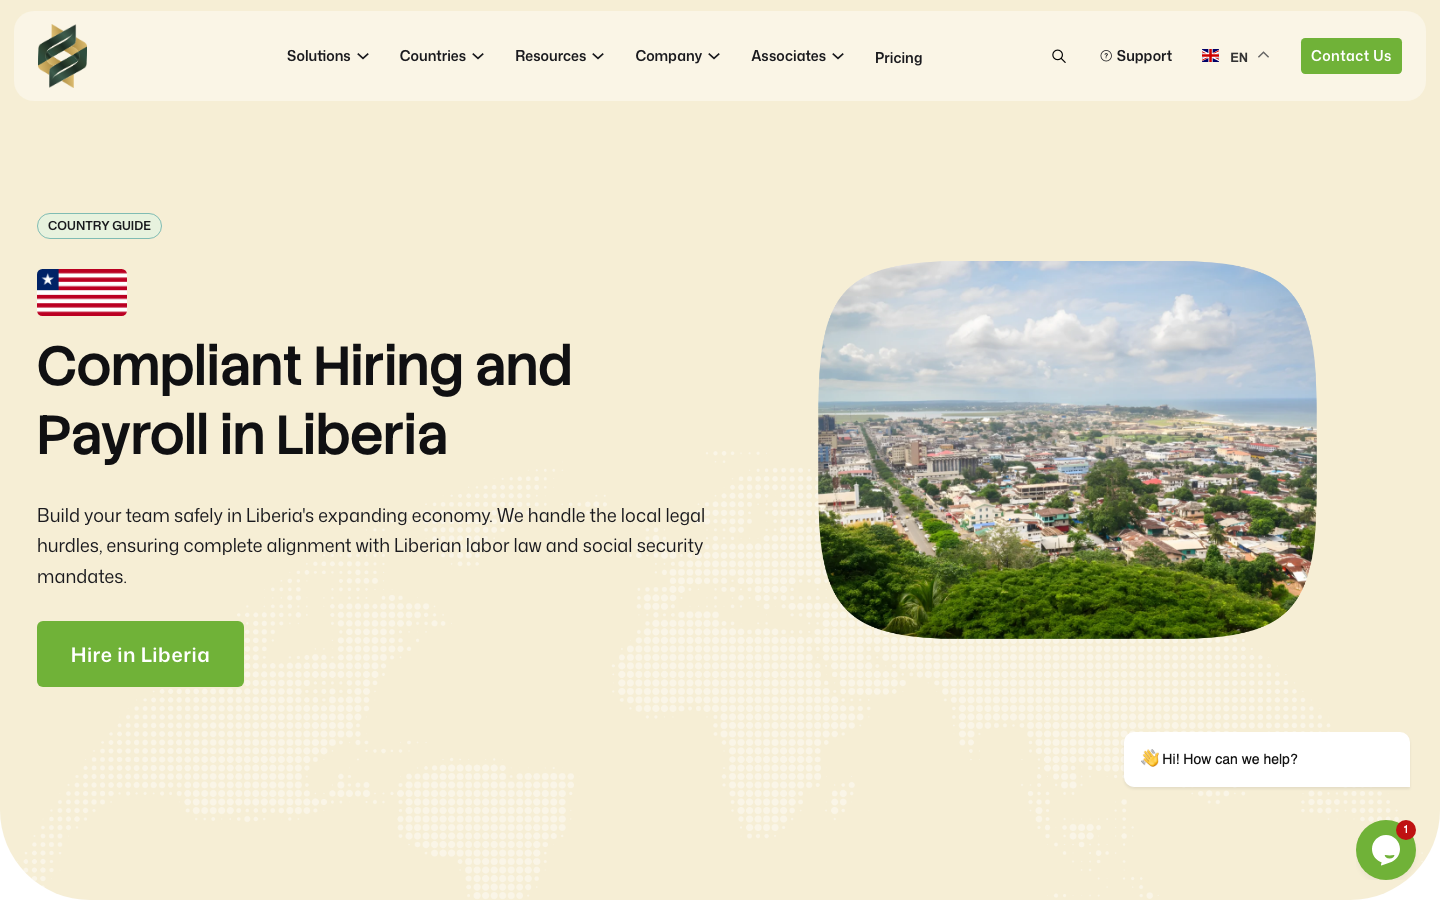Click the COUNTRY GUIDE badge
1440x900 pixels.
[99, 226]
